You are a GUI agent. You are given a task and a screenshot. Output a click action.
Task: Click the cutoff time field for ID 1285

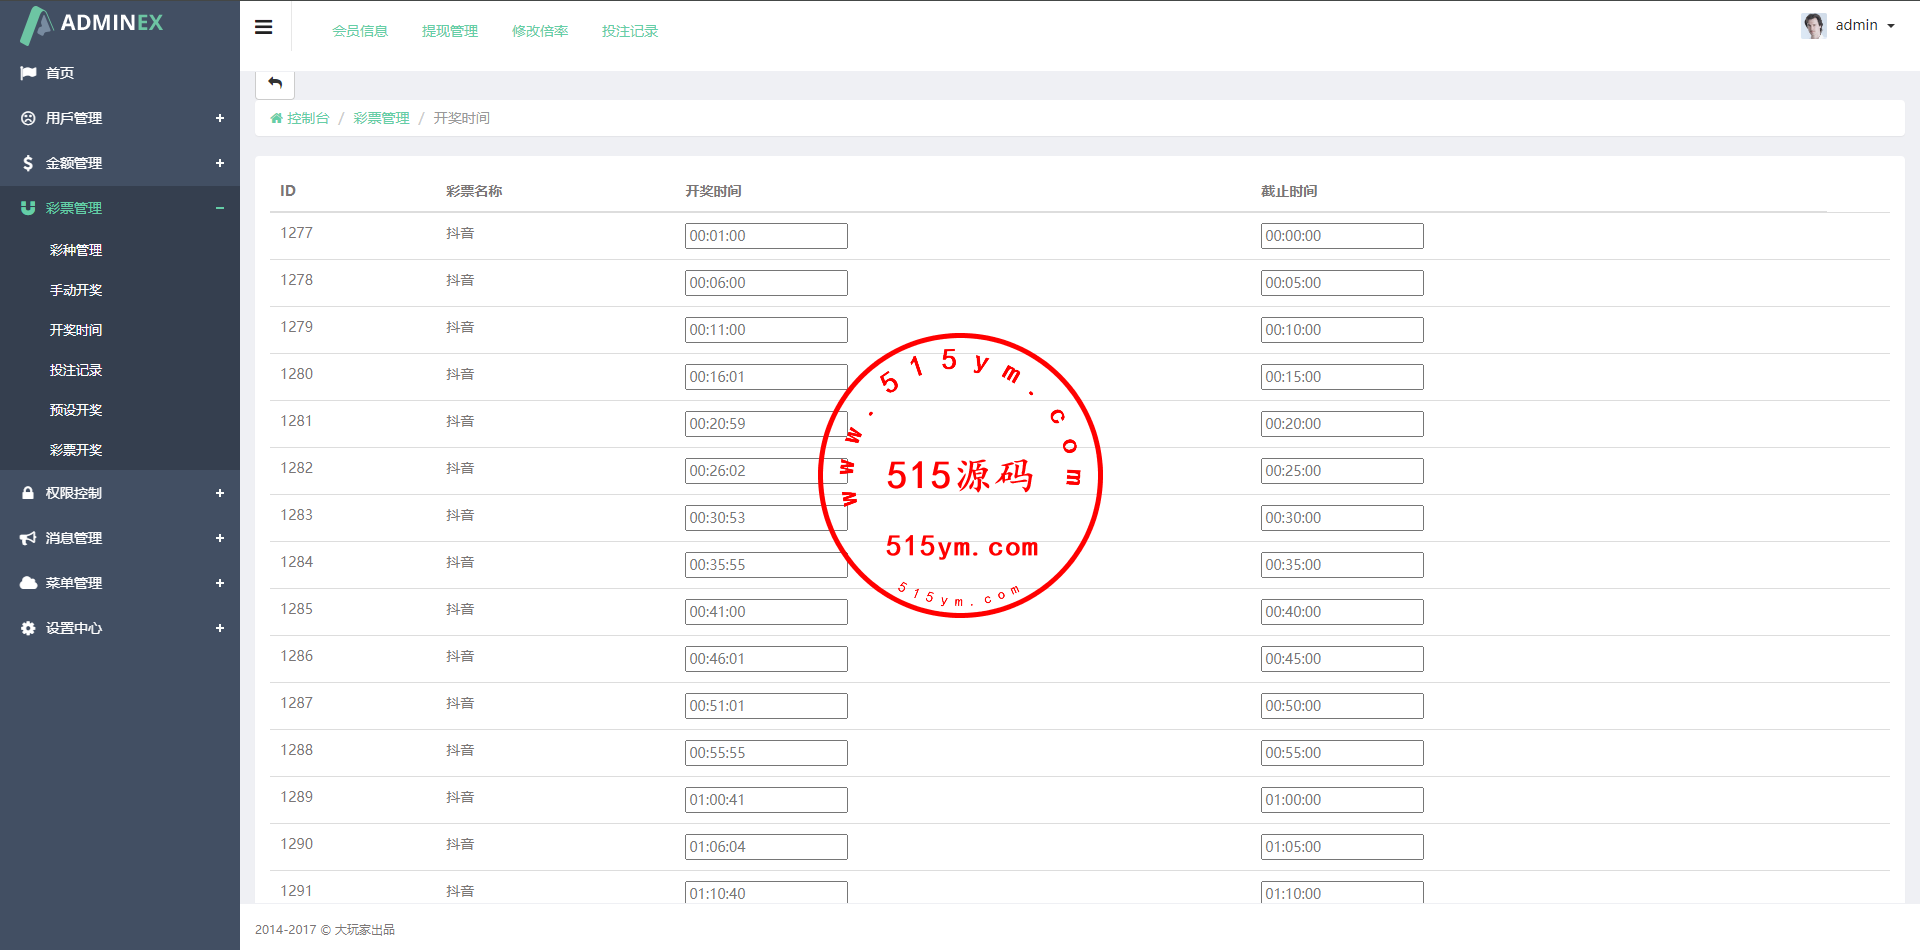1342,612
